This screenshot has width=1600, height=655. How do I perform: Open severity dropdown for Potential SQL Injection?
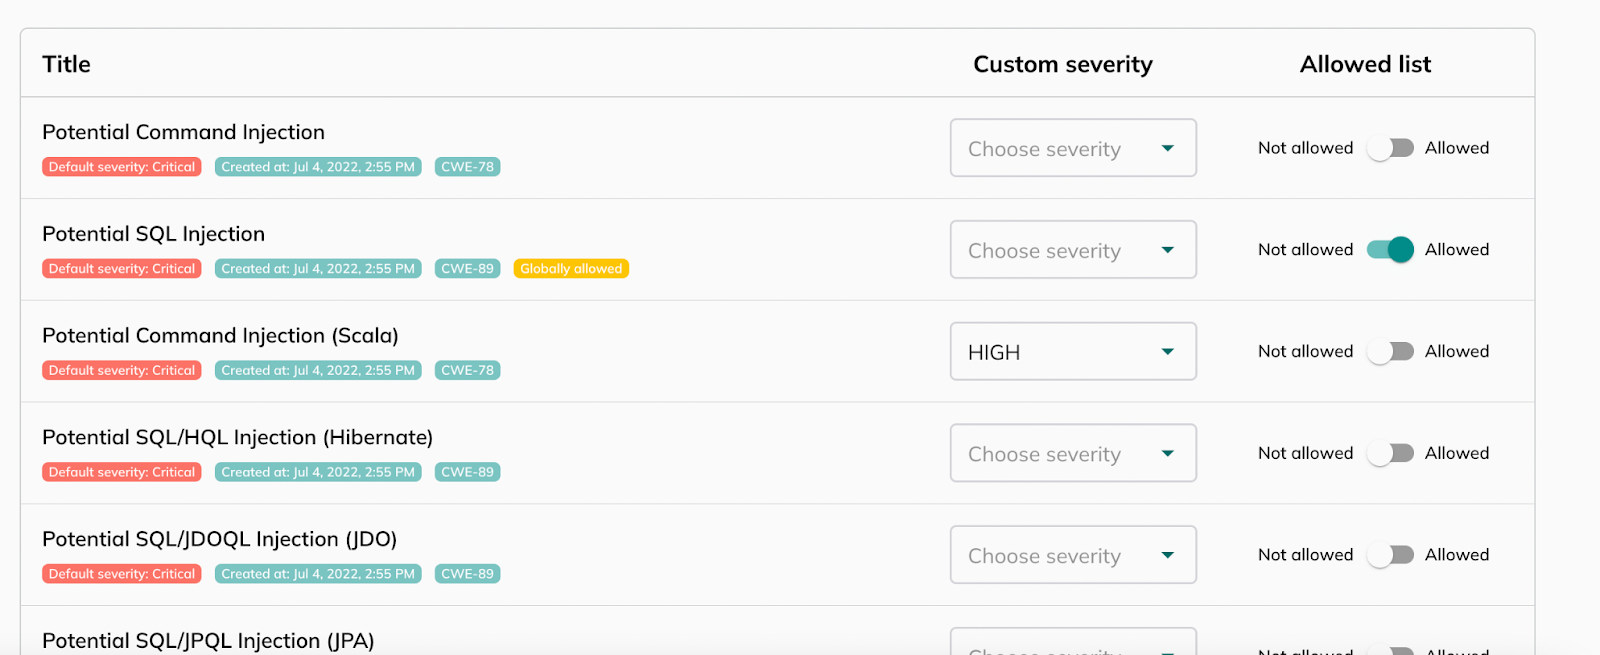tap(1072, 250)
